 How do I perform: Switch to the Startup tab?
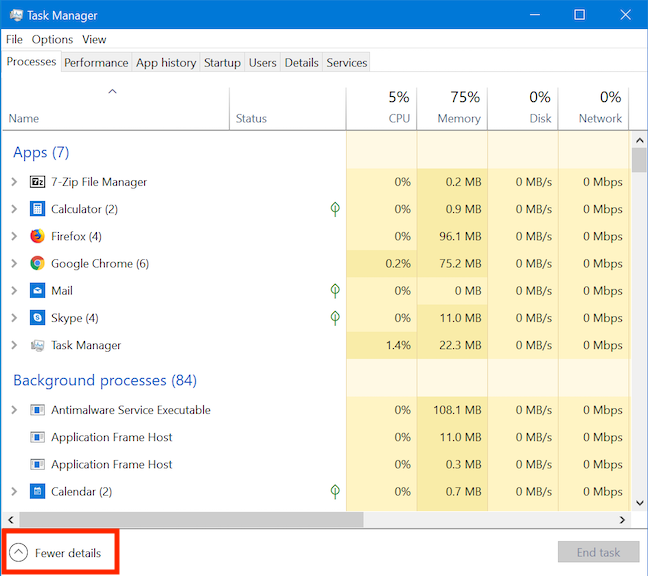point(222,62)
